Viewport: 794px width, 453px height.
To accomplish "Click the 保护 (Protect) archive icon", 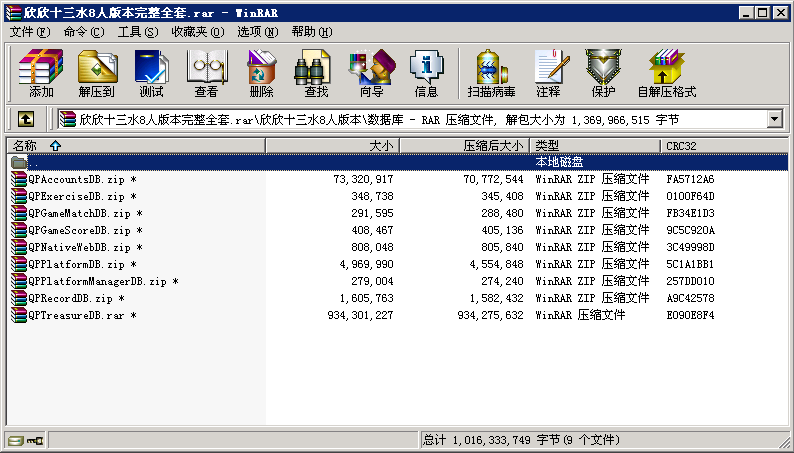I will [x=603, y=73].
